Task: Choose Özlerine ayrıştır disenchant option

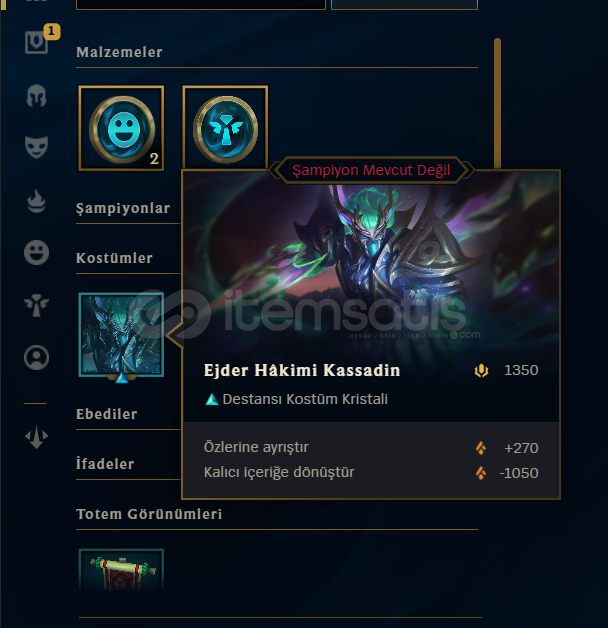Action: [x=371, y=447]
